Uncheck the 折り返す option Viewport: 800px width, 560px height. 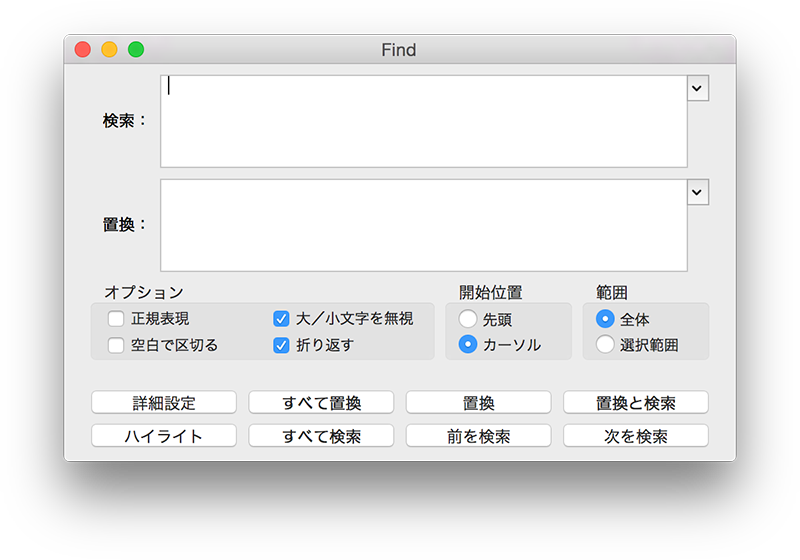click(x=281, y=345)
